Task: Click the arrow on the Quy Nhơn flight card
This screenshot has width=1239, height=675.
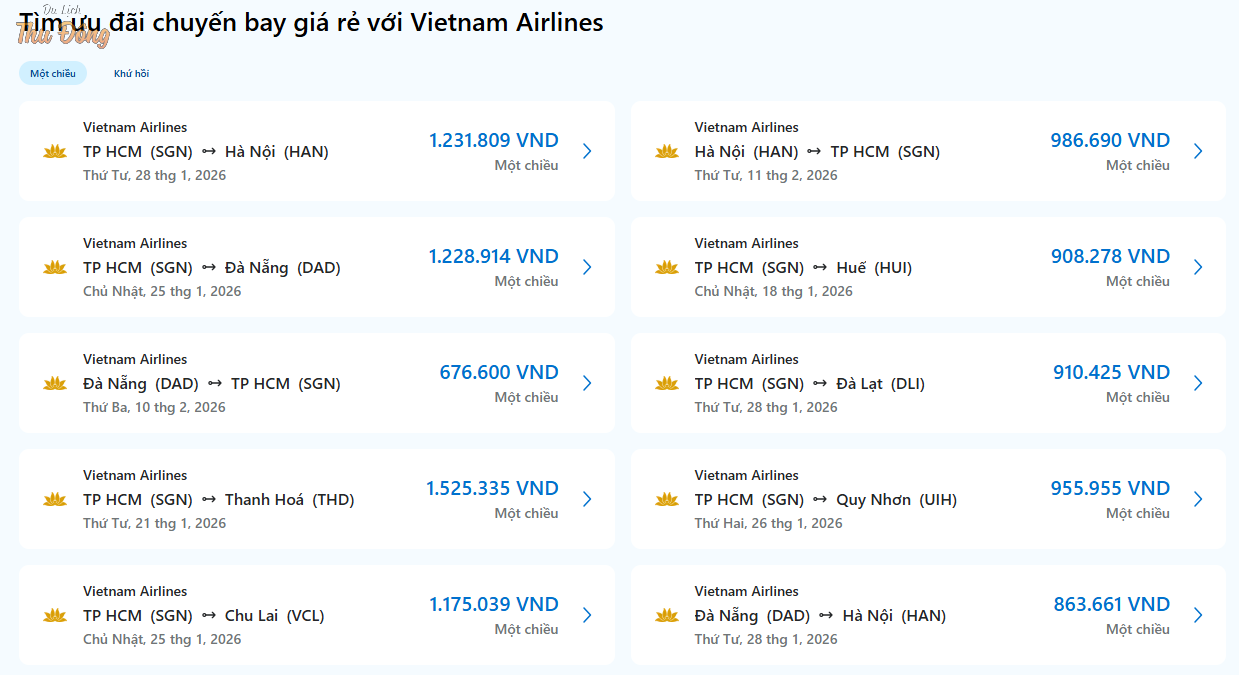Action: (1198, 499)
